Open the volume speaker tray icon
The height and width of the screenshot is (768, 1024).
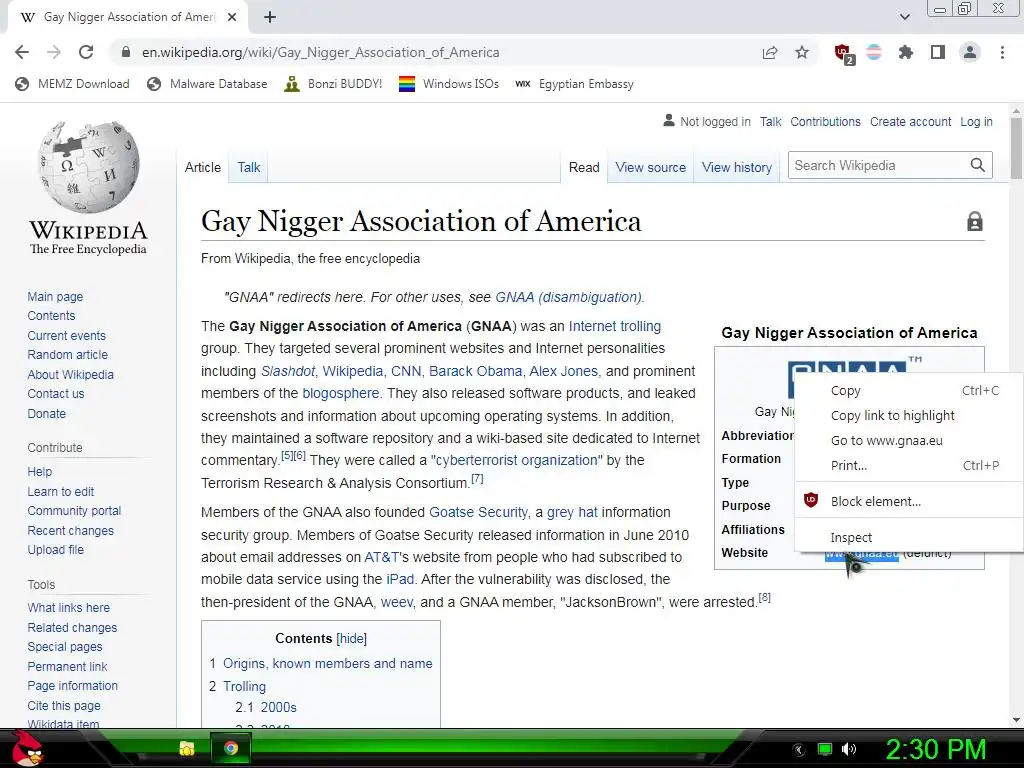tap(848, 749)
